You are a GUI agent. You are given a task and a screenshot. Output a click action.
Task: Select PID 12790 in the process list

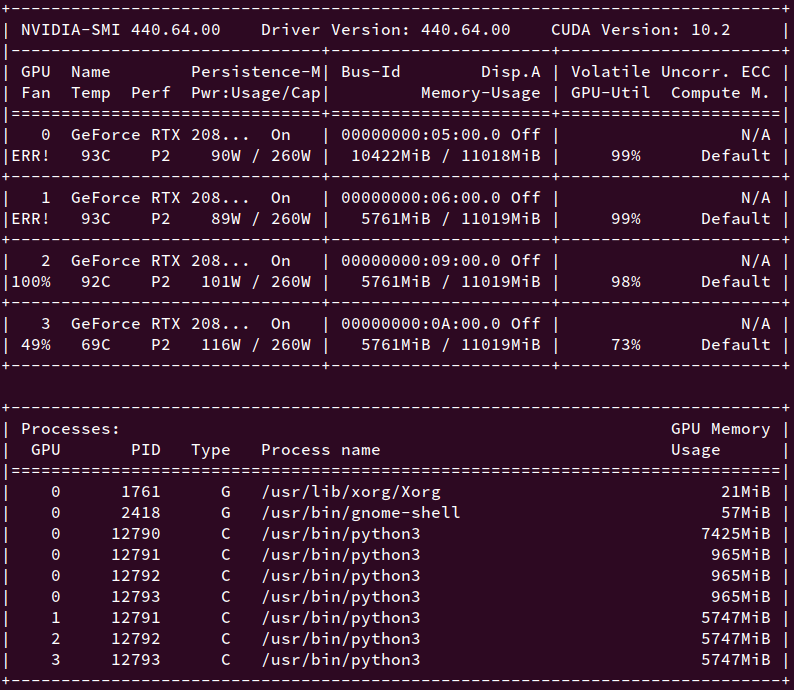point(135,534)
